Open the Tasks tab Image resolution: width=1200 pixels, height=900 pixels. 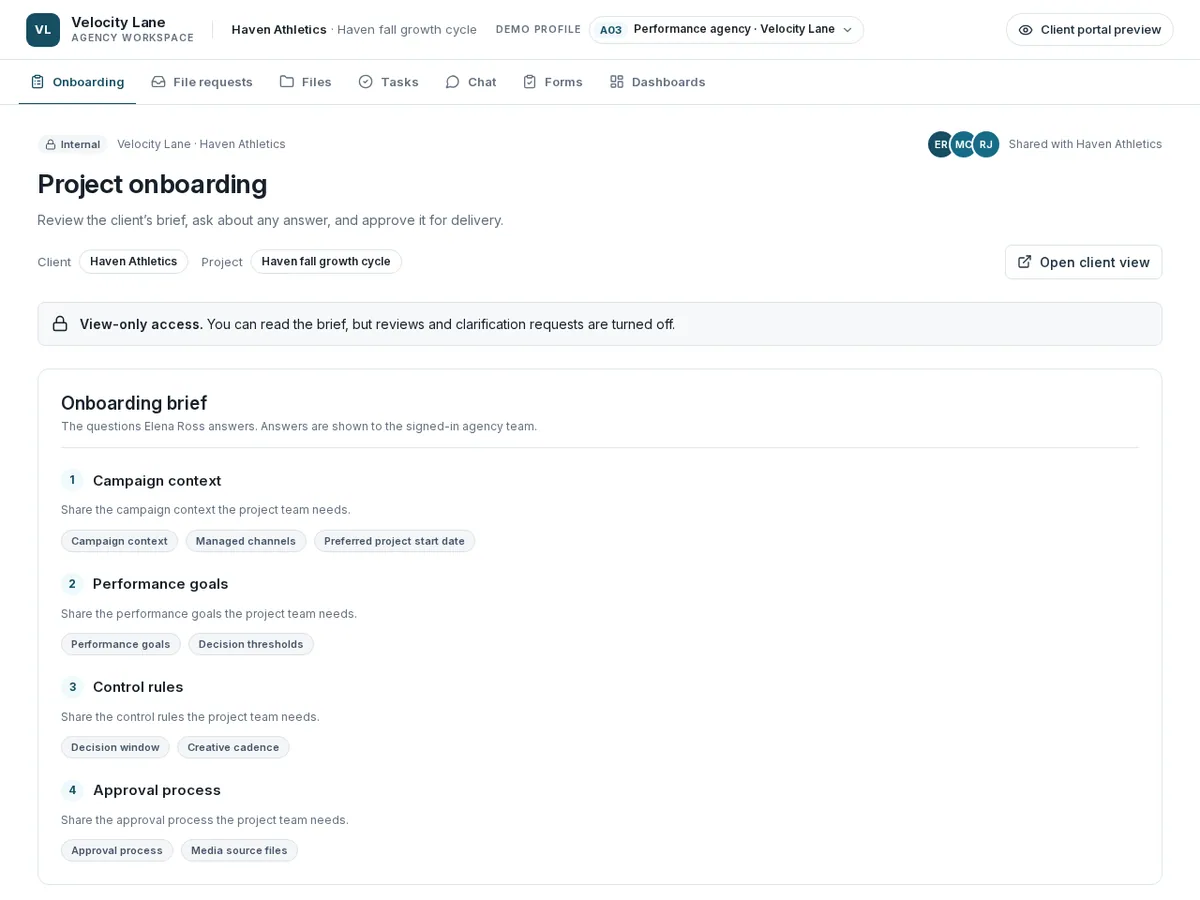(388, 82)
